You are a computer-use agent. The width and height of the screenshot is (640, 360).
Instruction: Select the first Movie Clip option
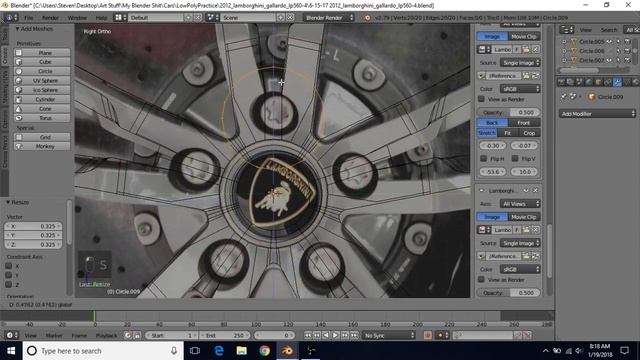tap(524, 36)
